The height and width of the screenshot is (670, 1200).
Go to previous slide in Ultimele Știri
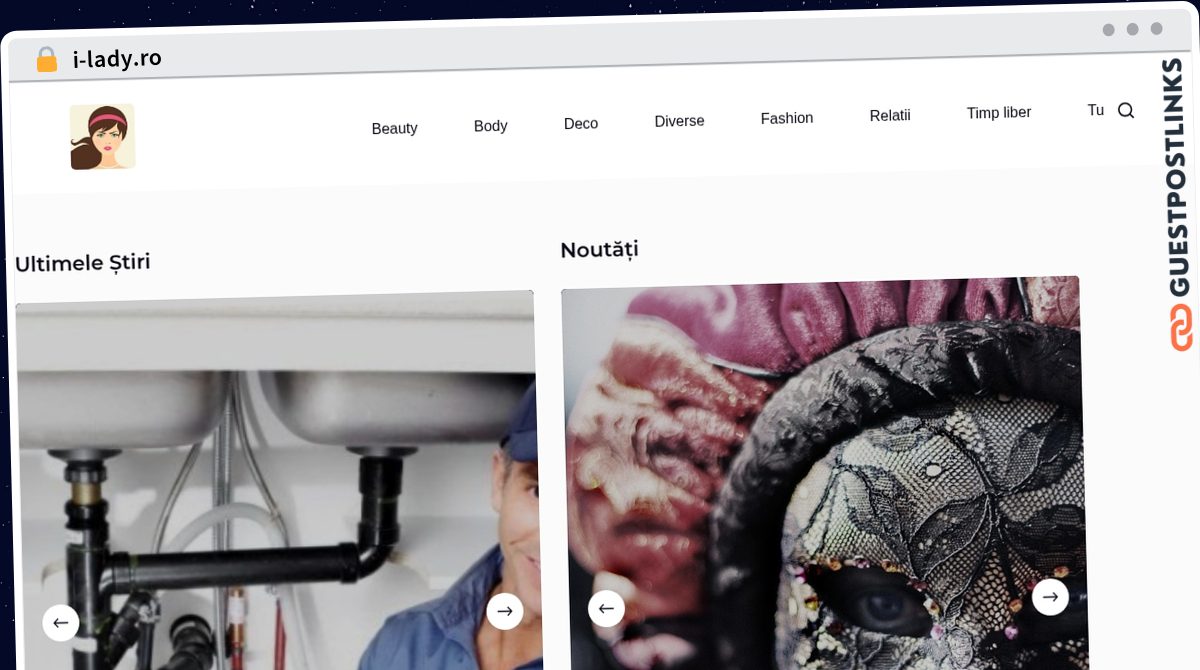(60, 623)
